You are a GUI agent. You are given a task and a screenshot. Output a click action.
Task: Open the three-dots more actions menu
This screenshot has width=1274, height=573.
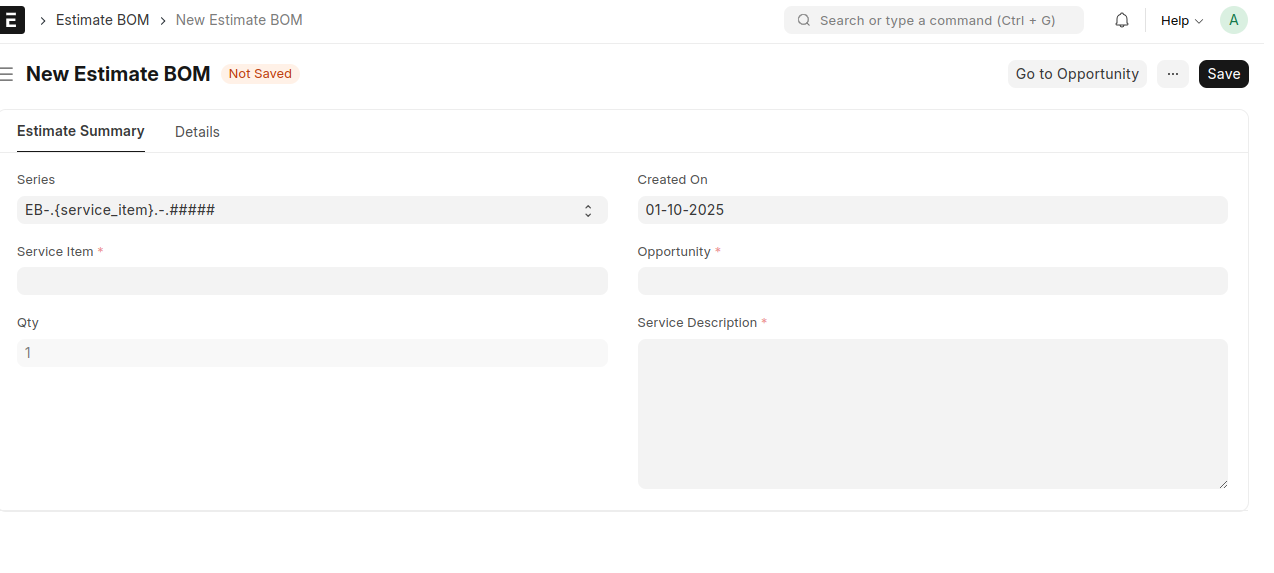[x=1172, y=74]
